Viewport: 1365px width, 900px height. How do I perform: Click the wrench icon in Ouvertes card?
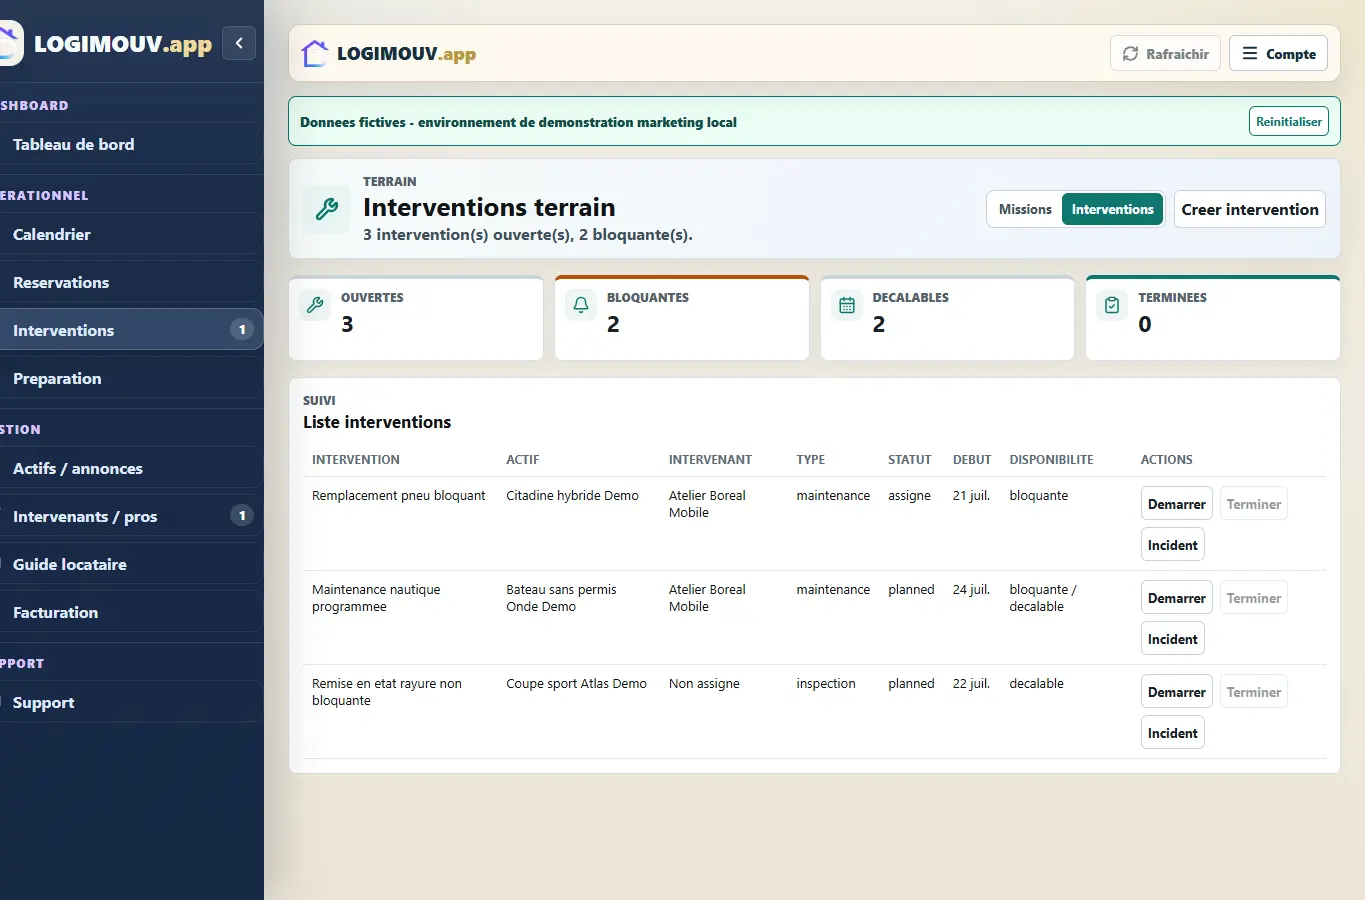click(315, 306)
